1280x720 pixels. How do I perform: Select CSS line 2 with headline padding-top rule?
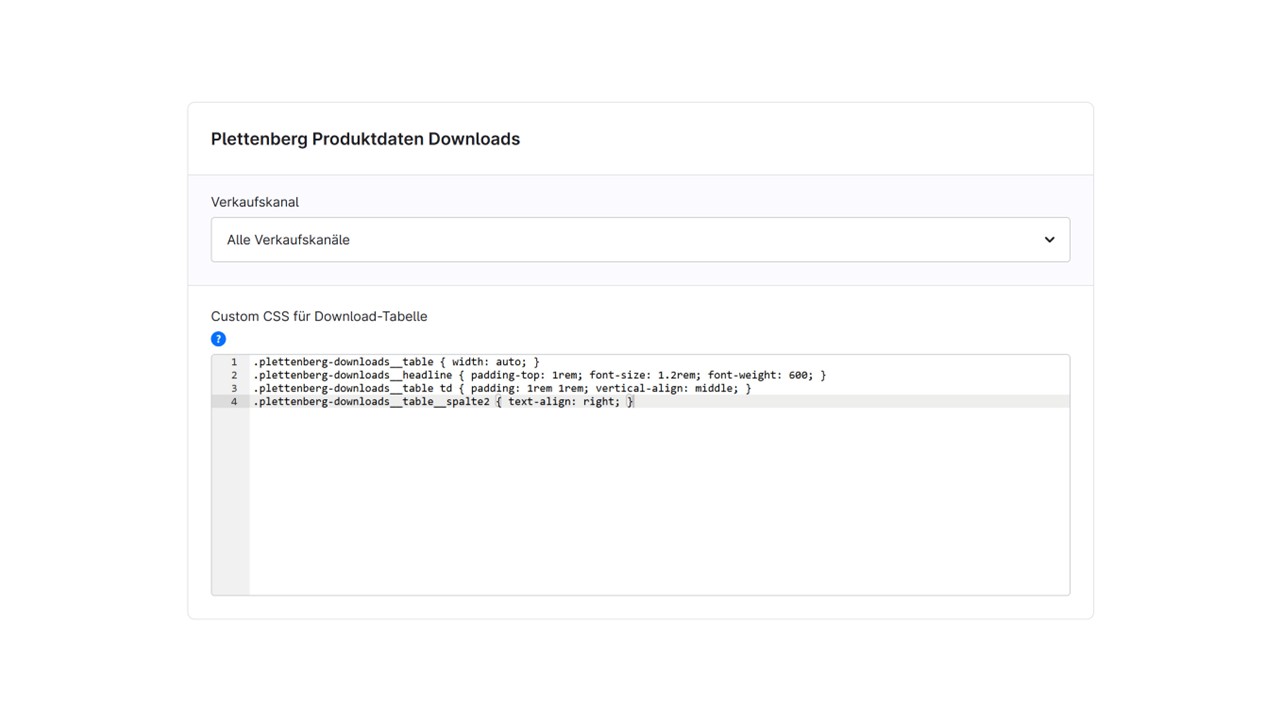[540, 375]
